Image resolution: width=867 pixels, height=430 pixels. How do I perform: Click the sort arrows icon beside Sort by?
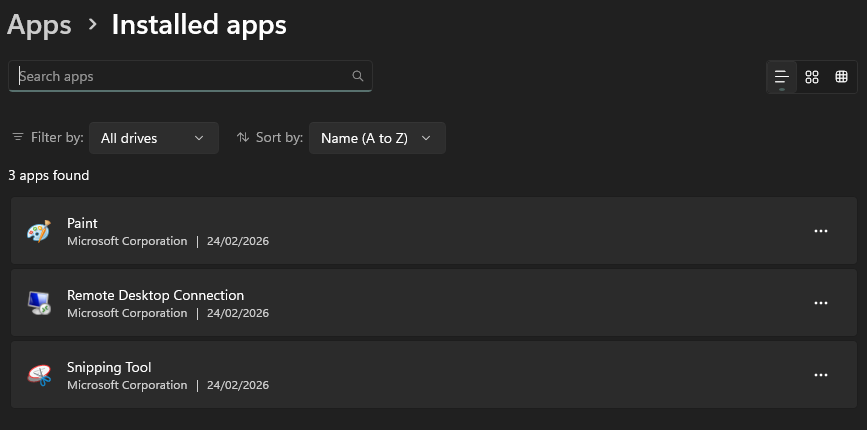243,137
